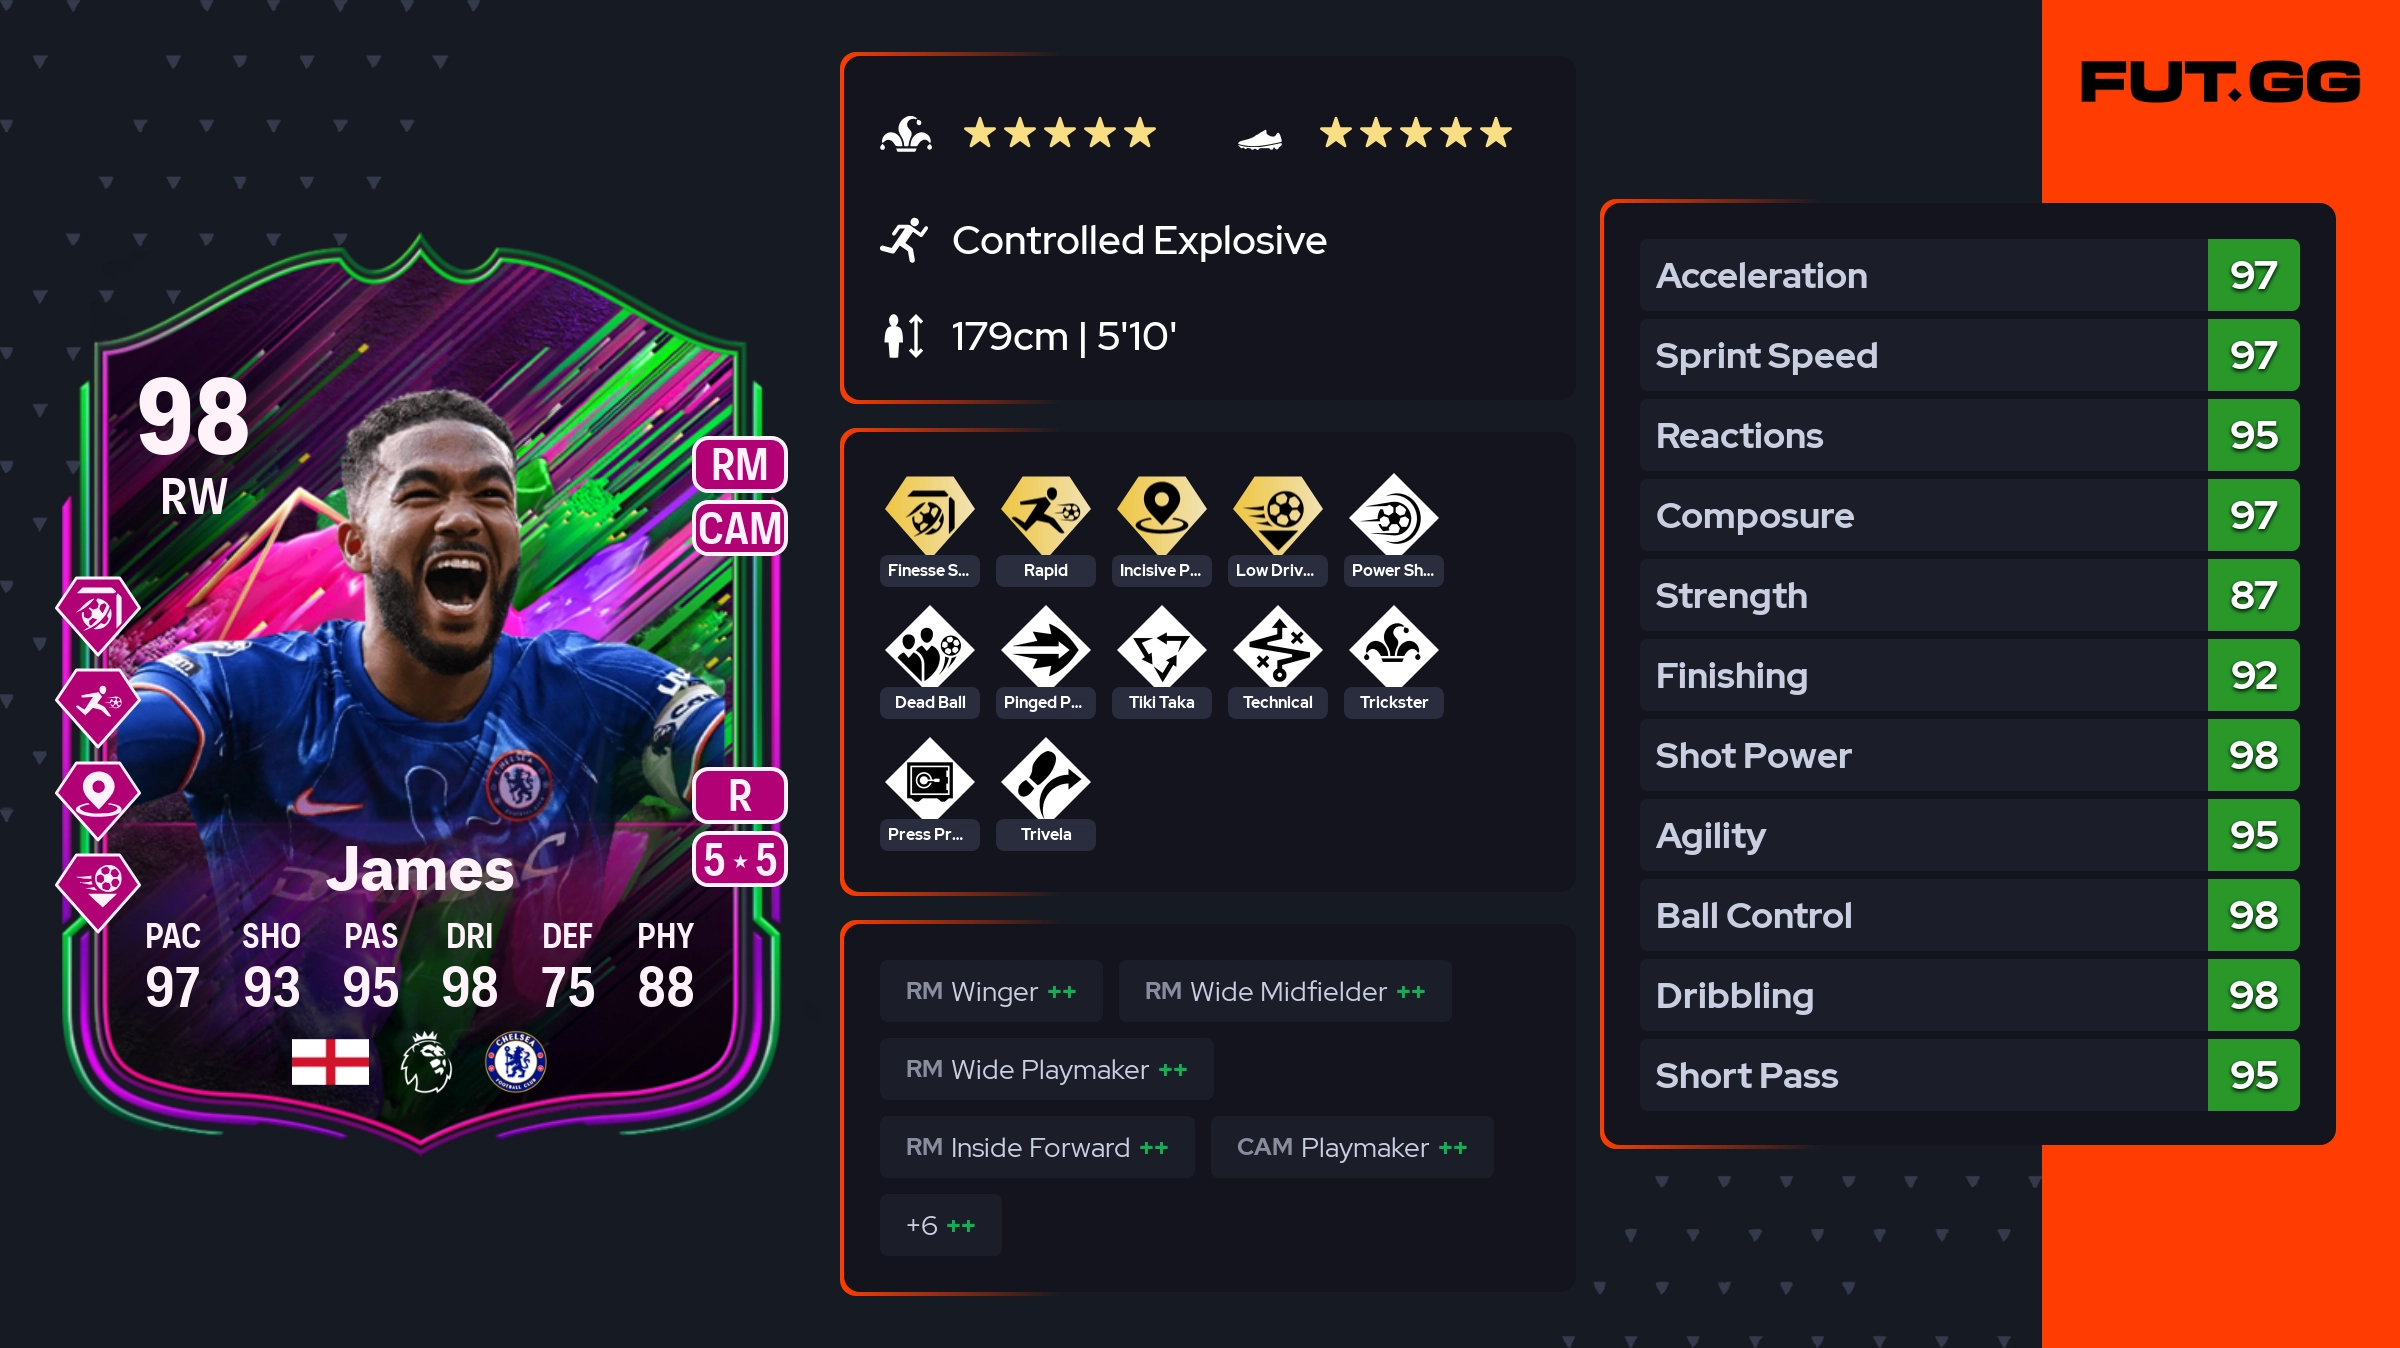Select the RM Winger role chip

coord(991,991)
